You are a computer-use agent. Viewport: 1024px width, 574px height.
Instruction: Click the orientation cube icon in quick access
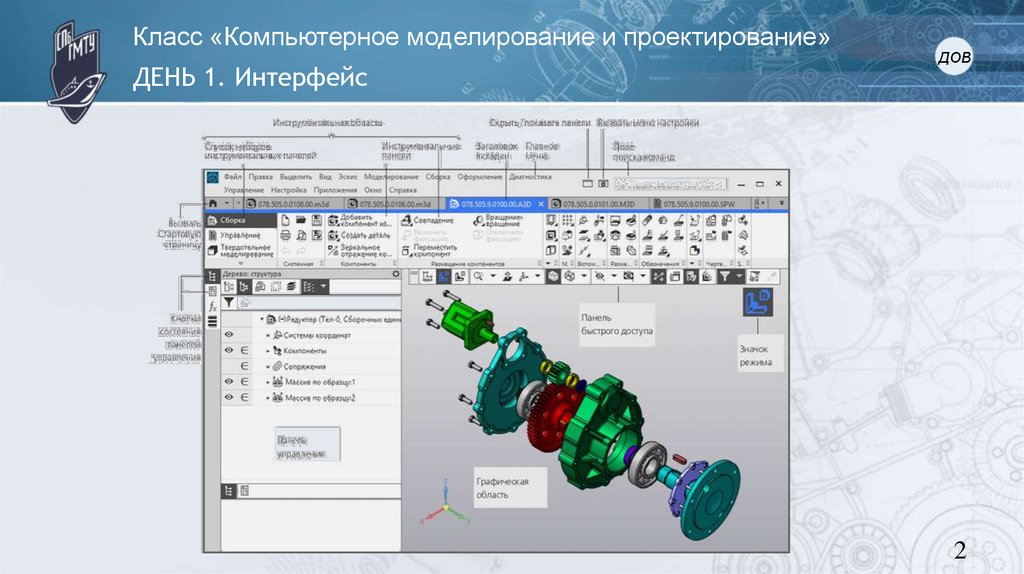click(553, 277)
